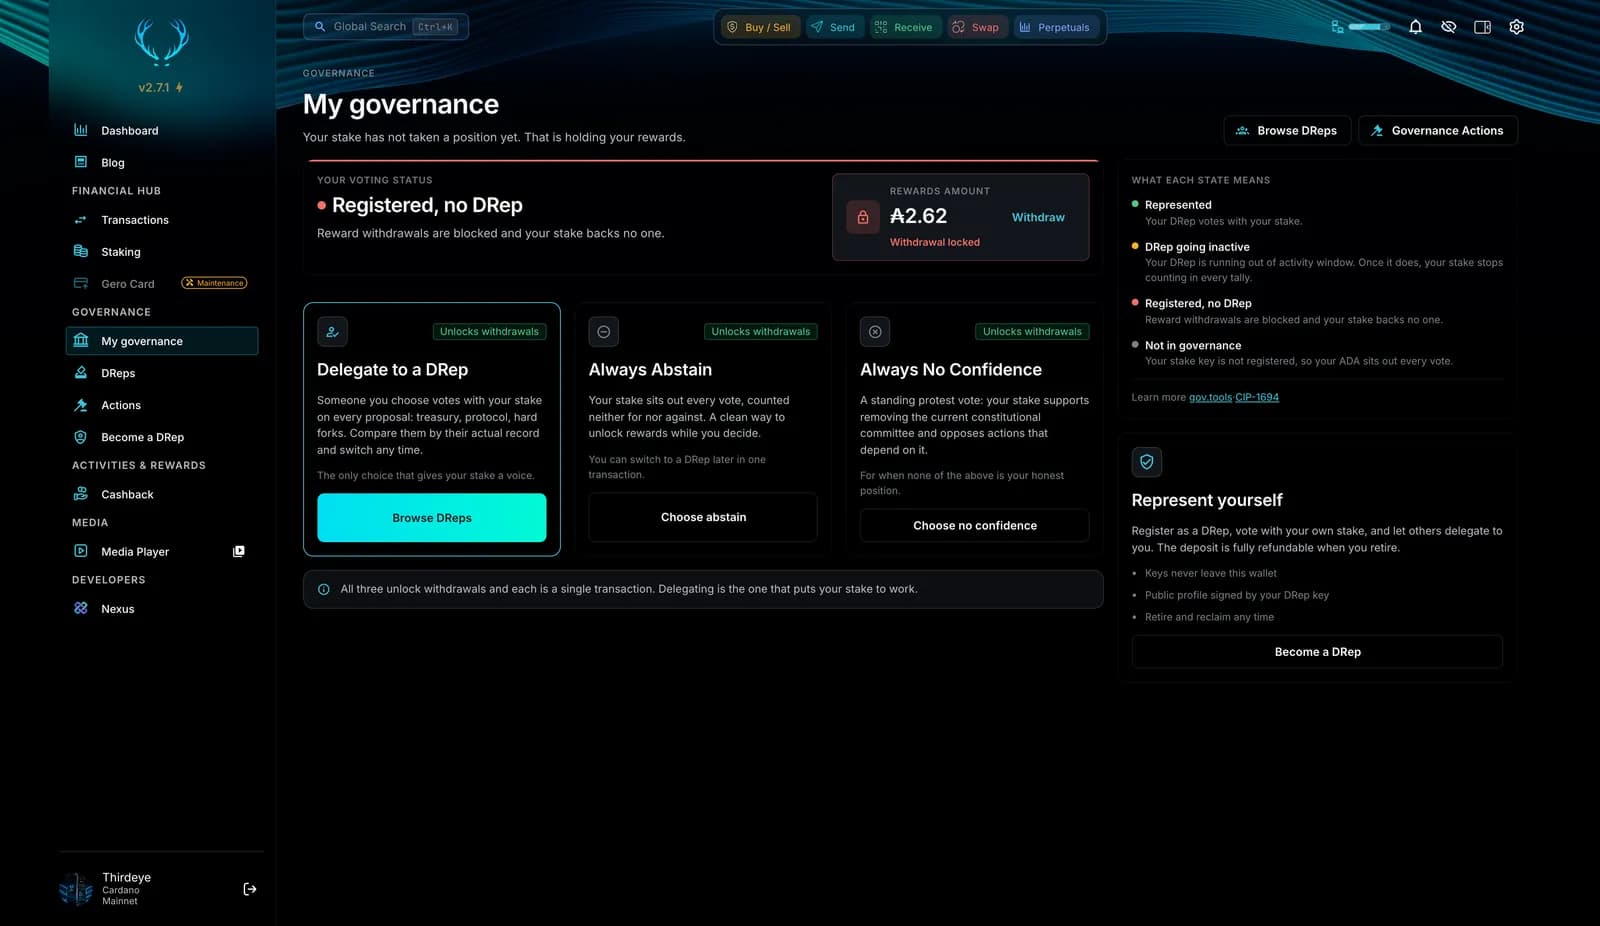Open Perpetuals from the top toolbar

point(1055,27)
